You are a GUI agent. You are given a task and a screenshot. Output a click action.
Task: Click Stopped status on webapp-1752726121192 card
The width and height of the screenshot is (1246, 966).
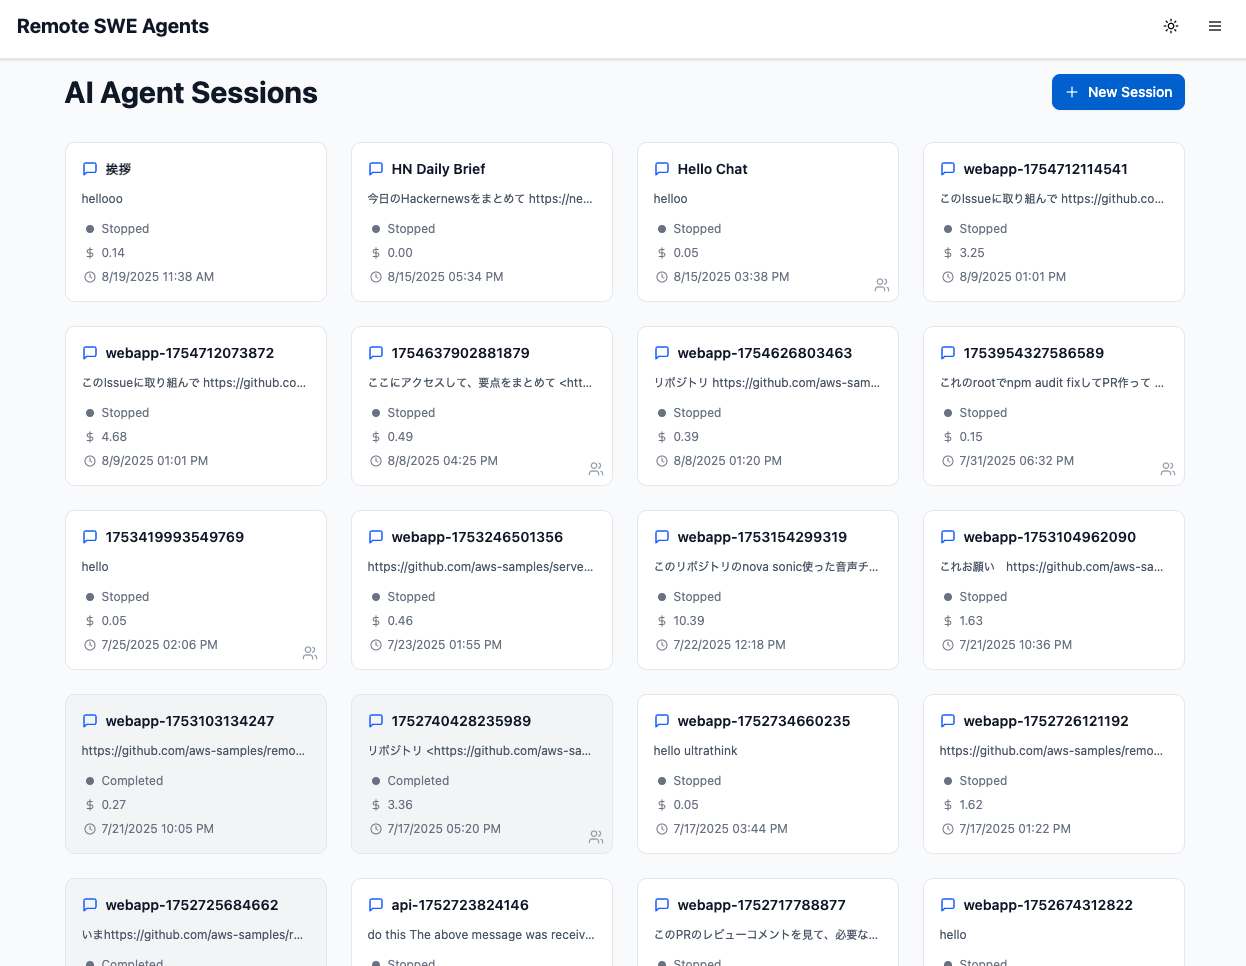(983, 781)
